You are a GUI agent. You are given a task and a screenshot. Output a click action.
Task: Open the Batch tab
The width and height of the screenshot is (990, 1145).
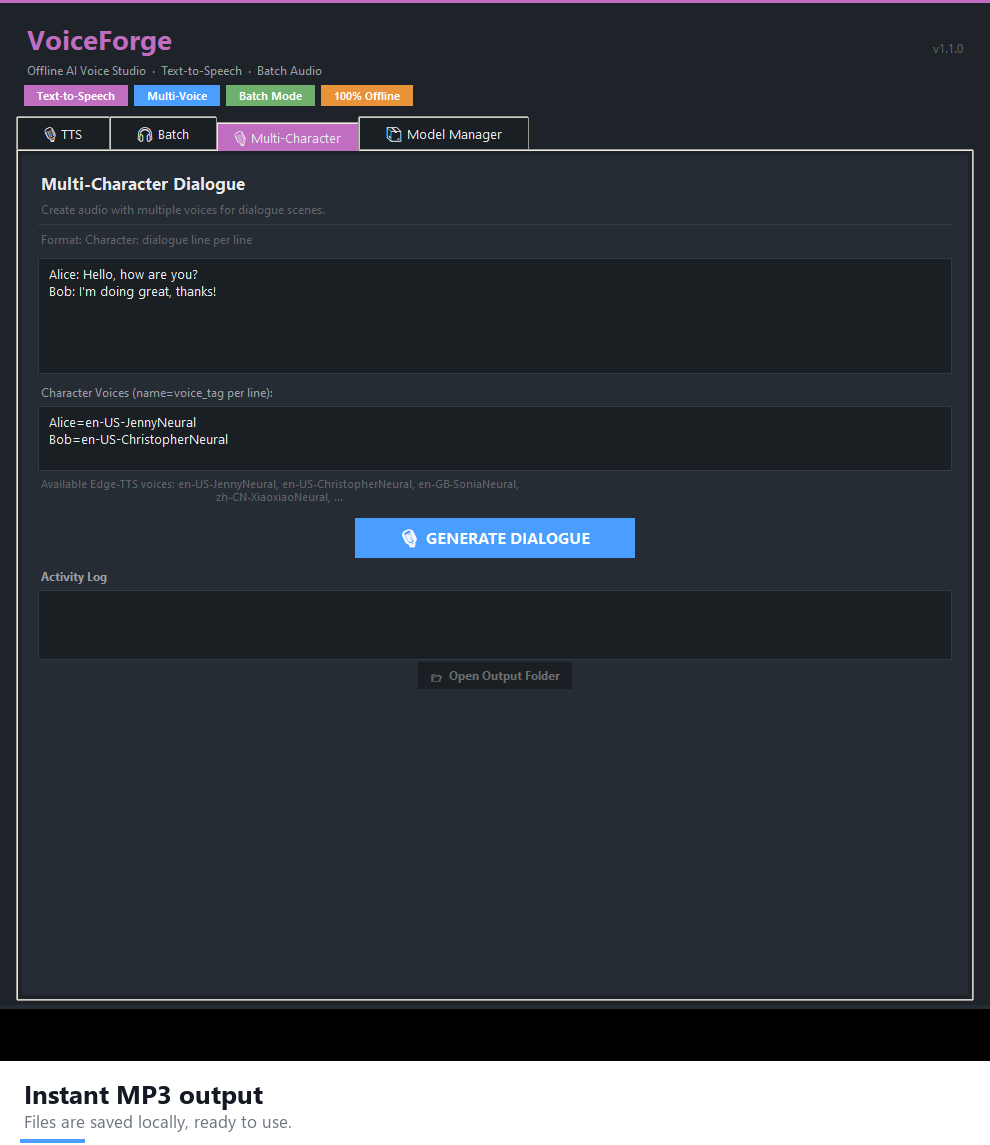[164, 134]
